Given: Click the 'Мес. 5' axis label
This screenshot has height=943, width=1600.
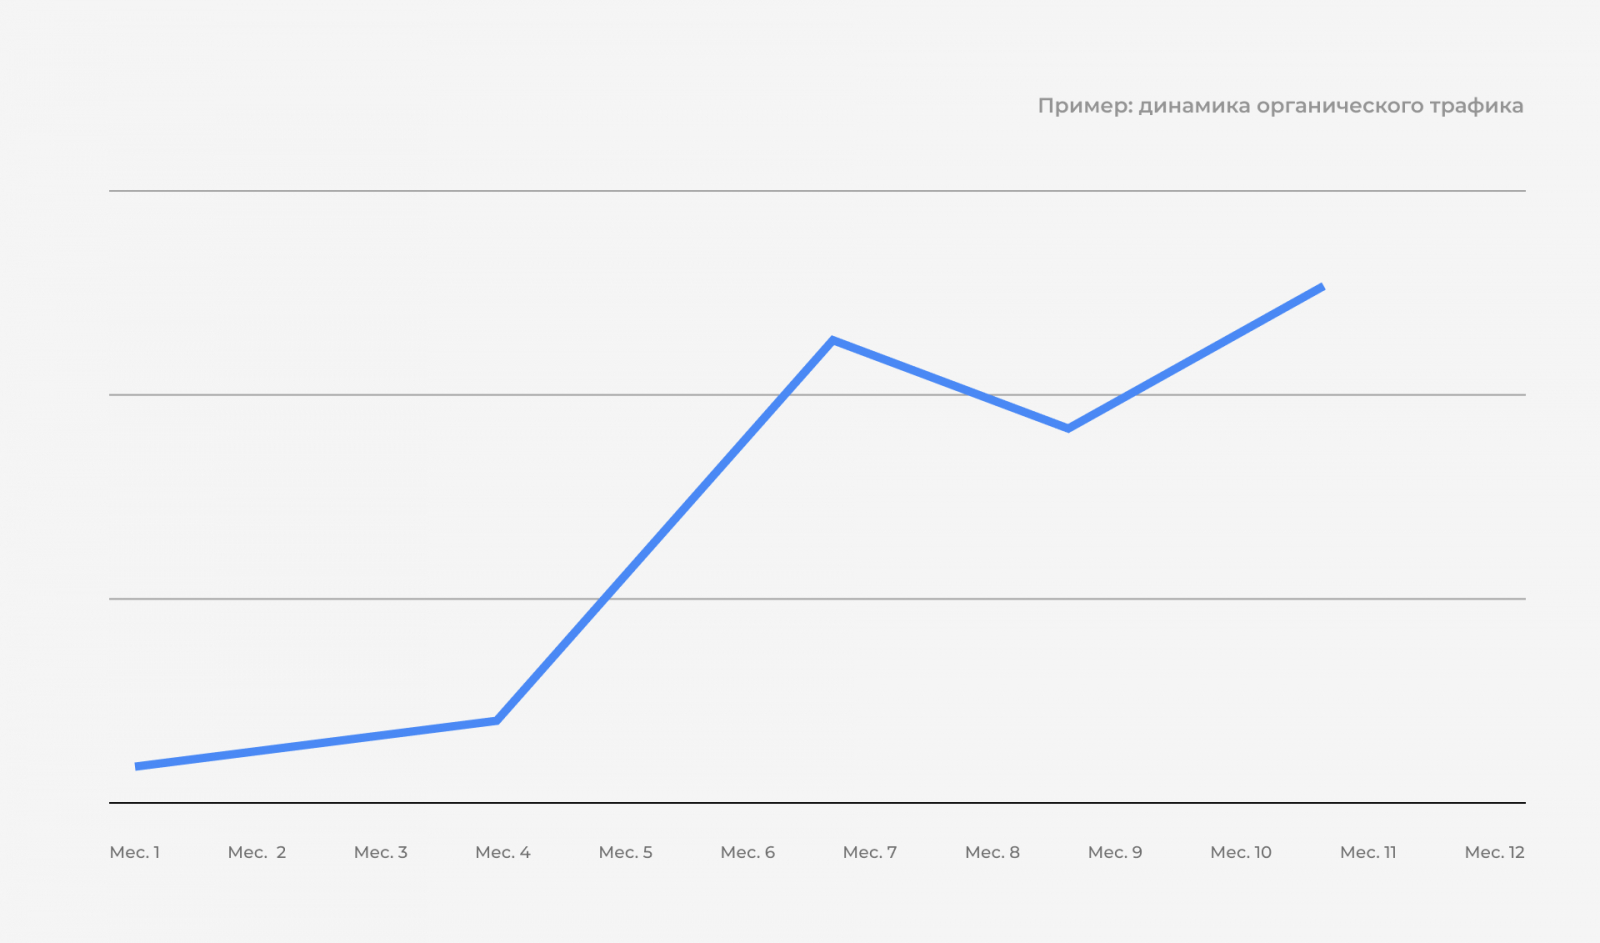Looking at the screenshot, I should [626, 852].
